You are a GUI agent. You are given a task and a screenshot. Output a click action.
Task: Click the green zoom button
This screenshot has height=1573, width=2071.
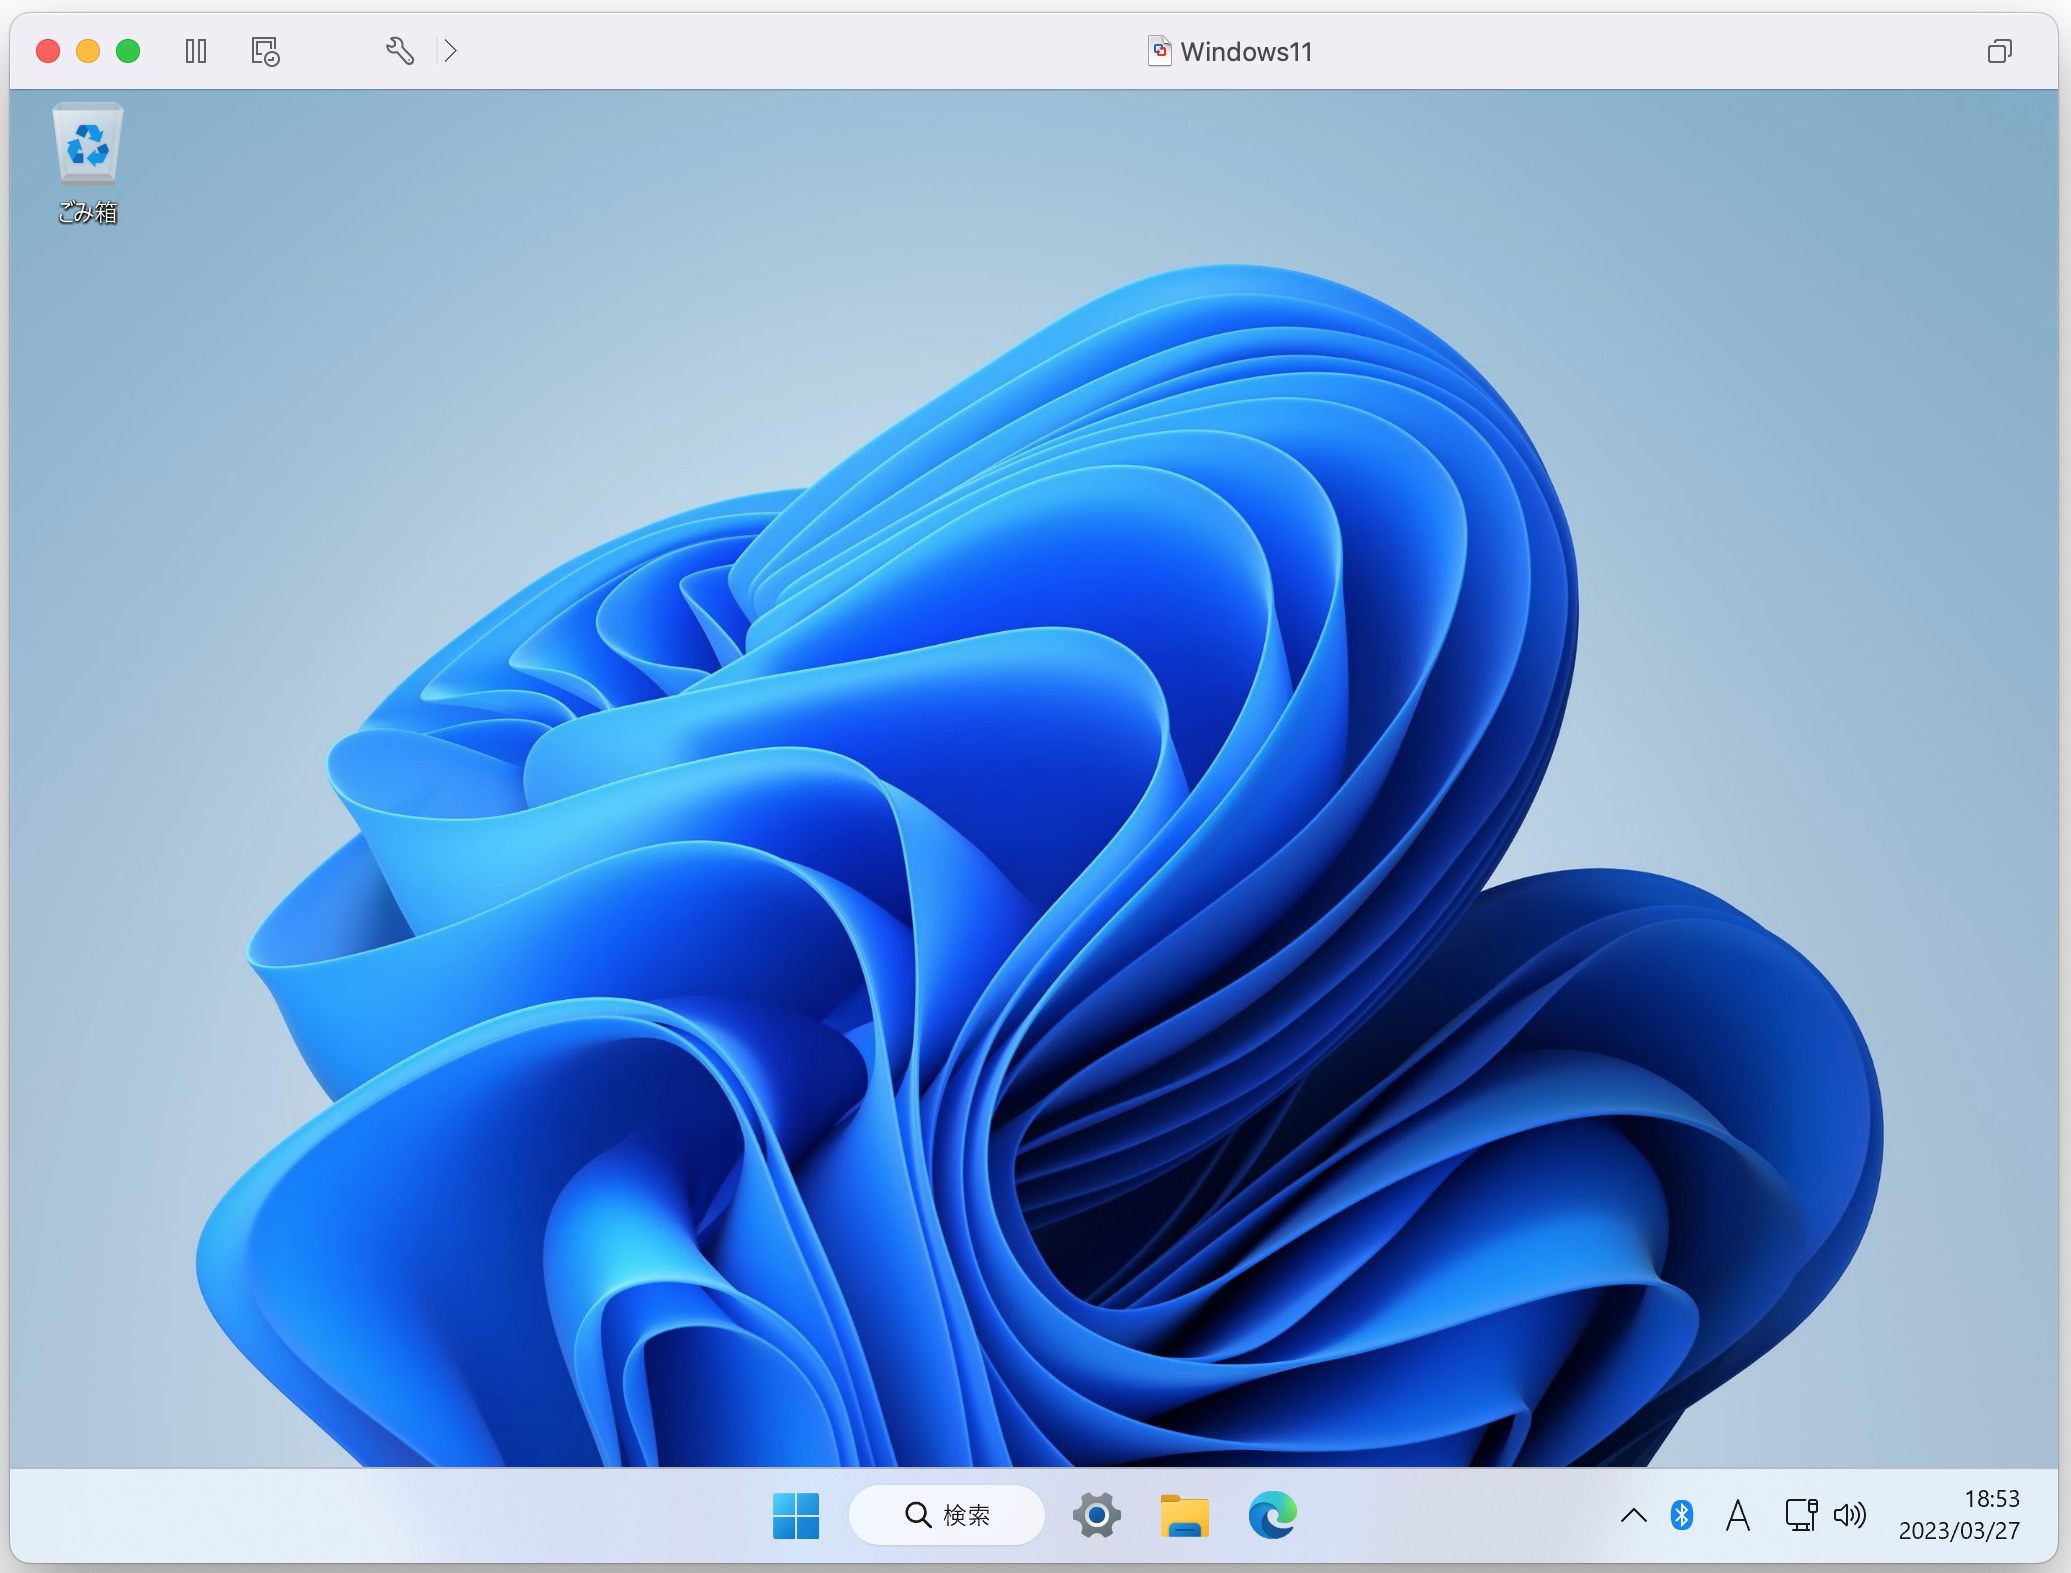point(128,51)
